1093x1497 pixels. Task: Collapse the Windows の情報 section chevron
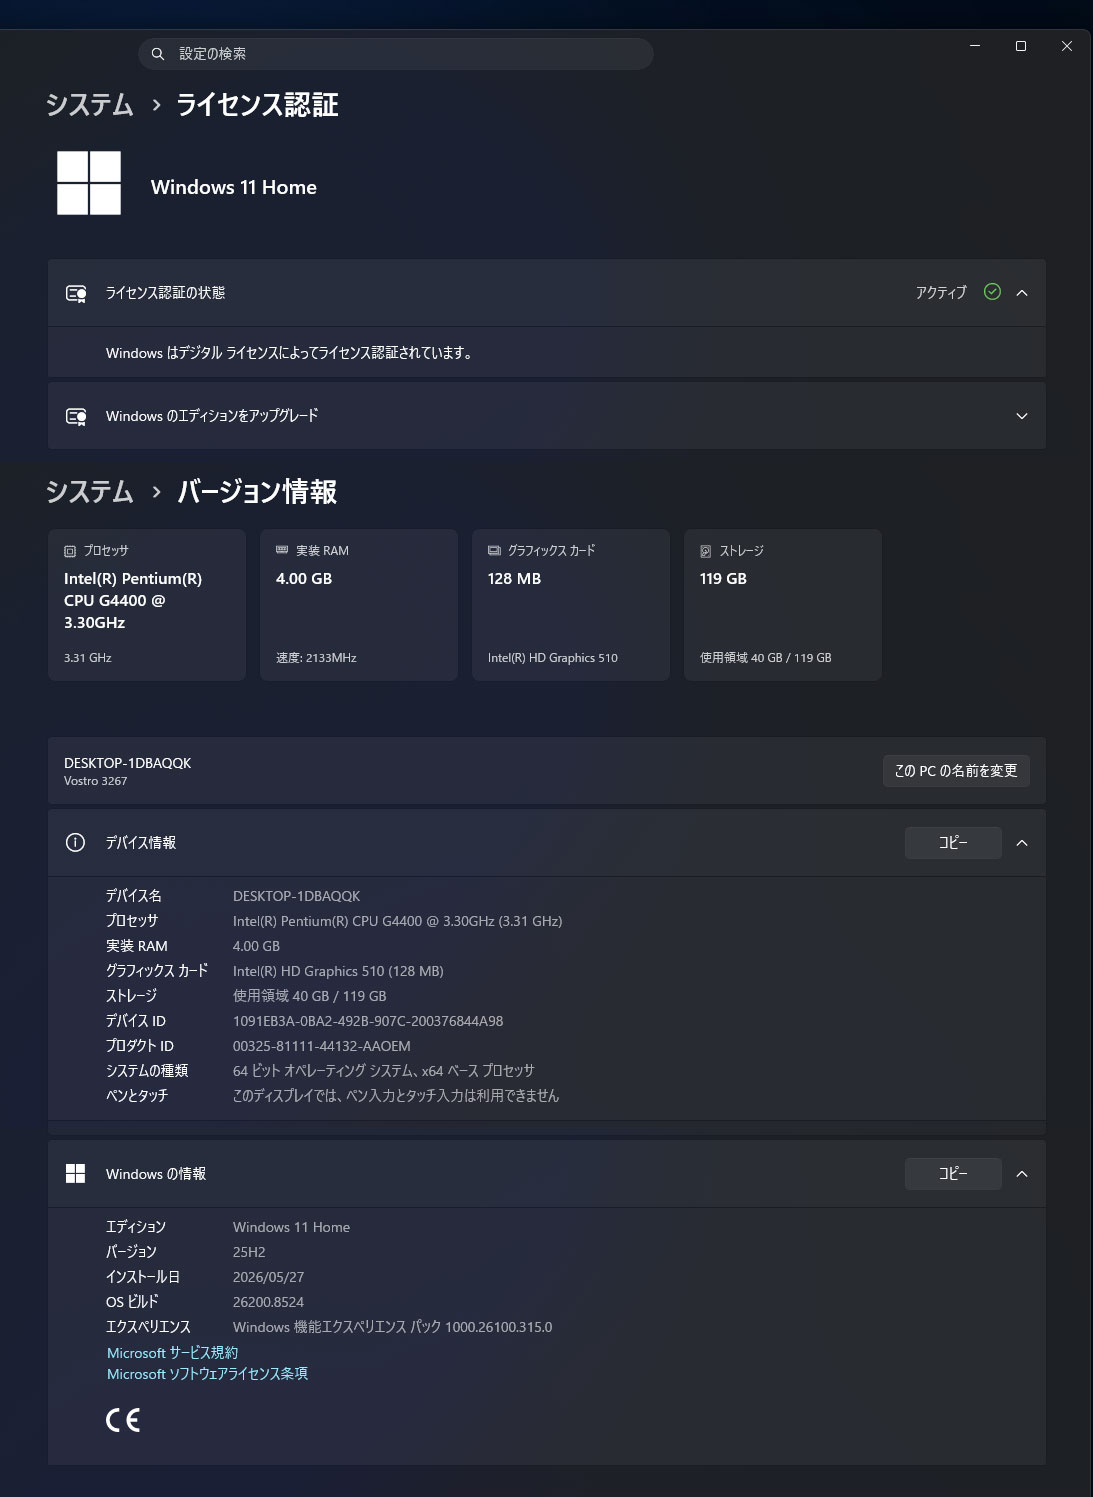click(x=1022, y=1174)
